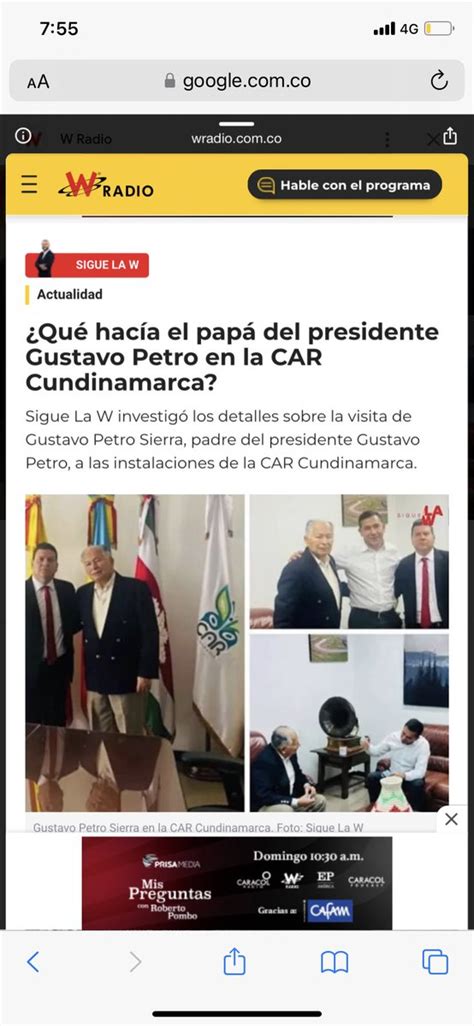Open the three-dot options in preview bar

(x=388, y=139)
